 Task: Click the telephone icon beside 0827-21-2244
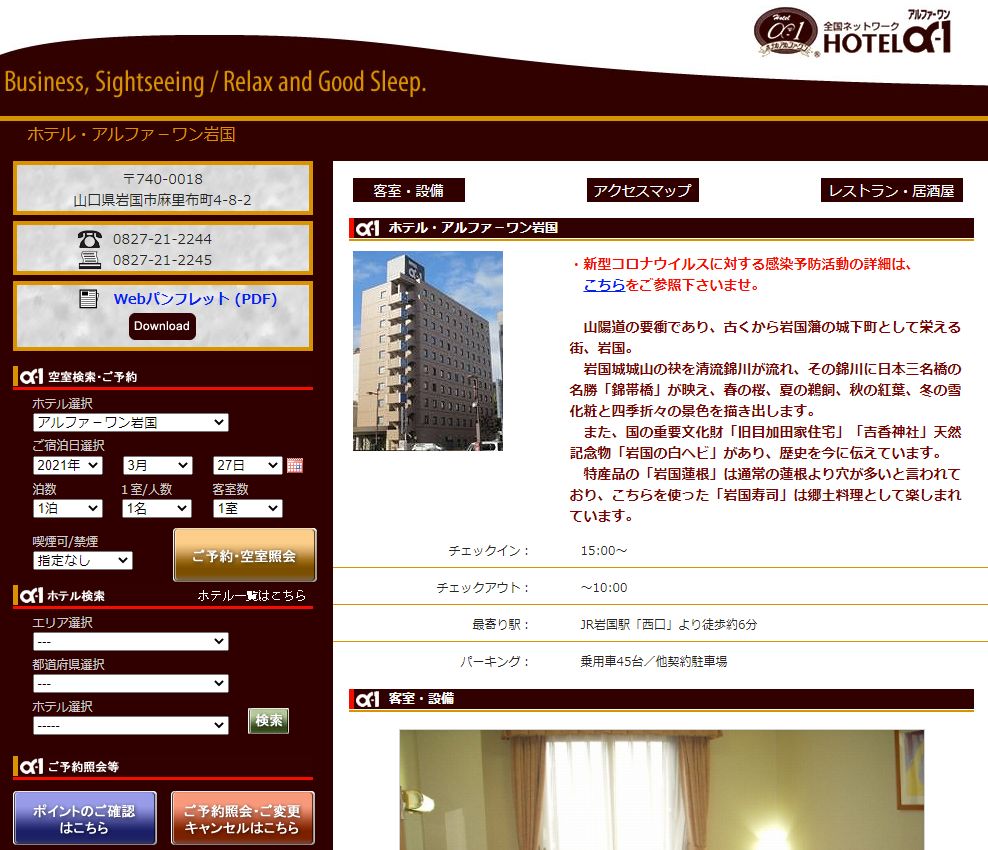coord(89,239)
